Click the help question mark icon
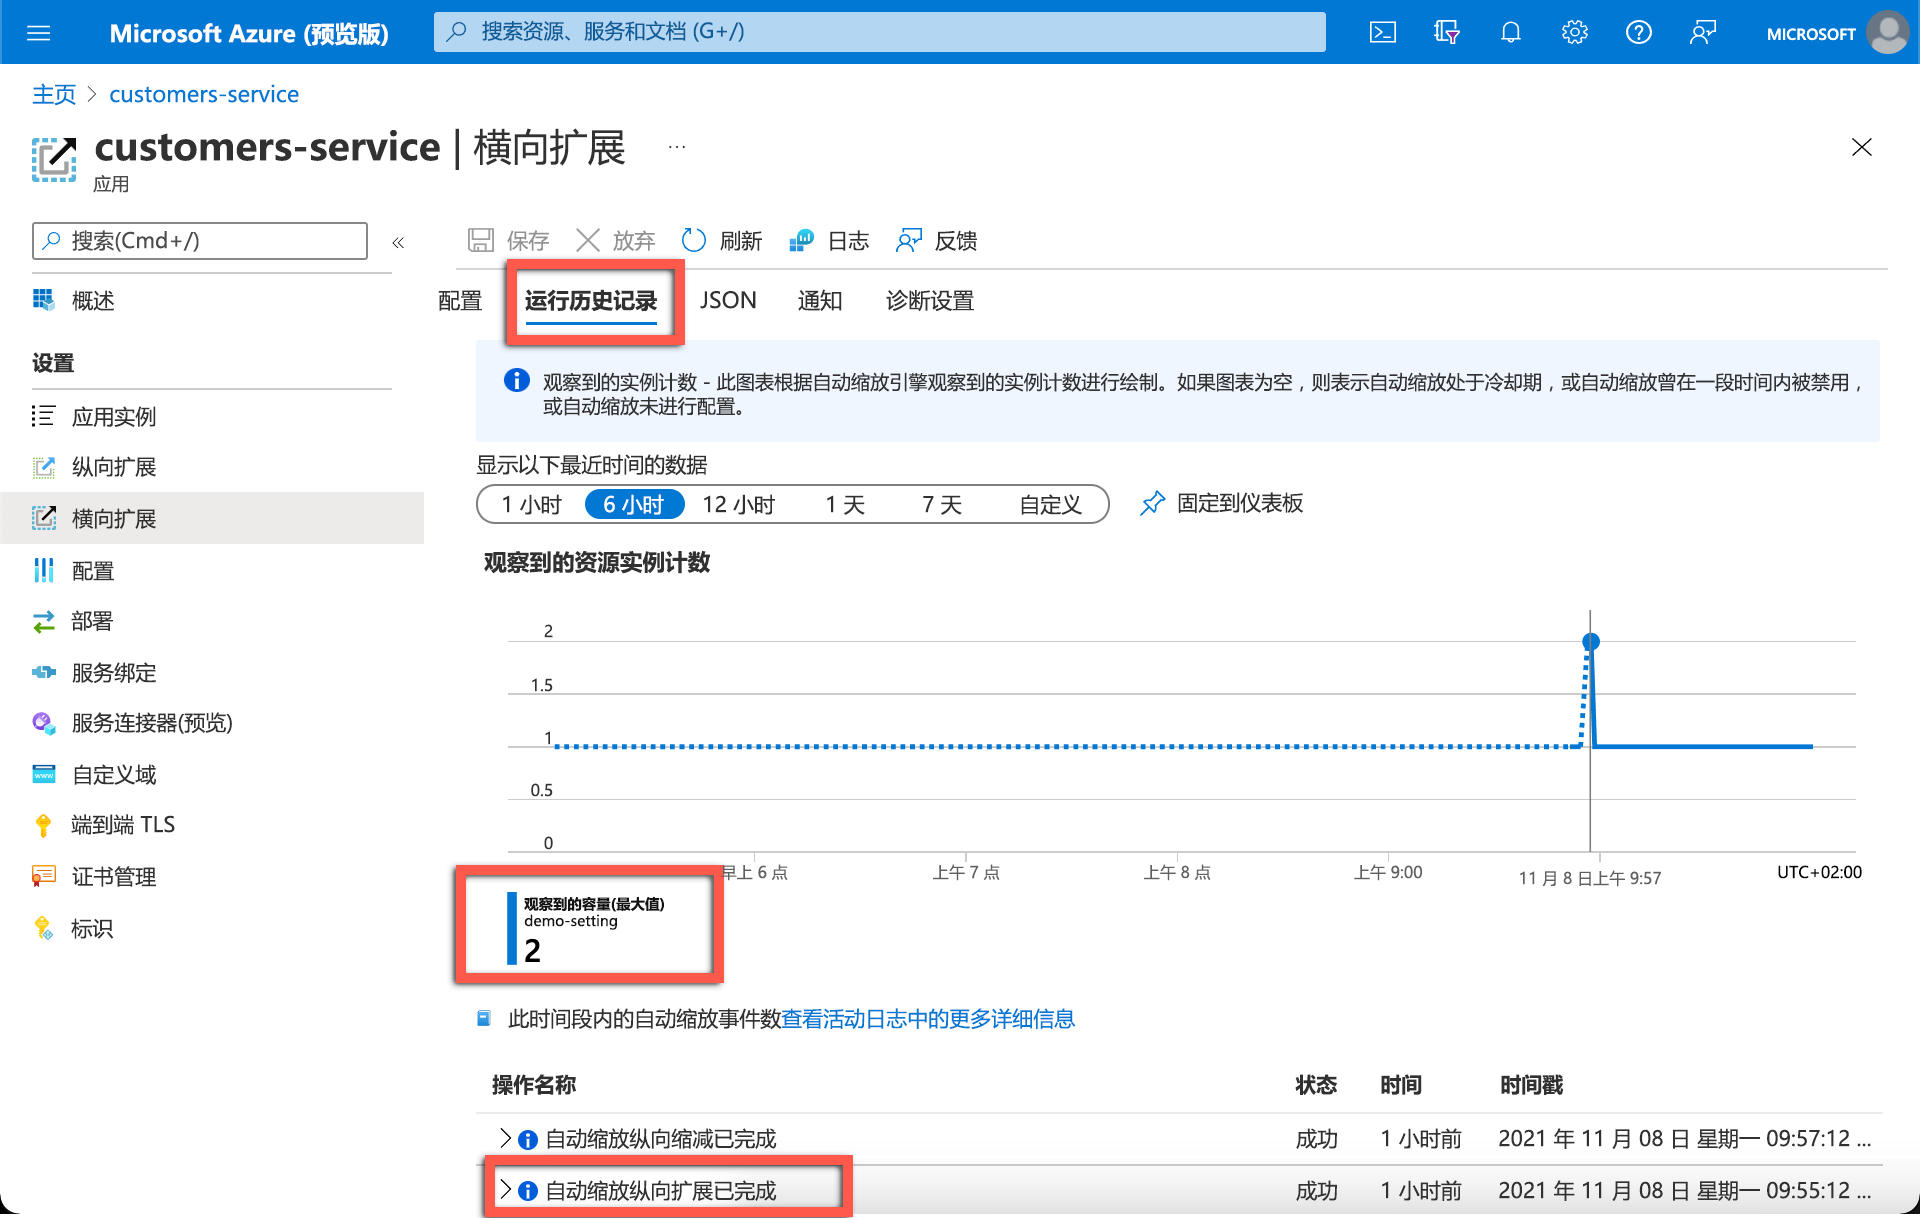The width and height of the screenshot is (1920, 1218). point(1638,33)
